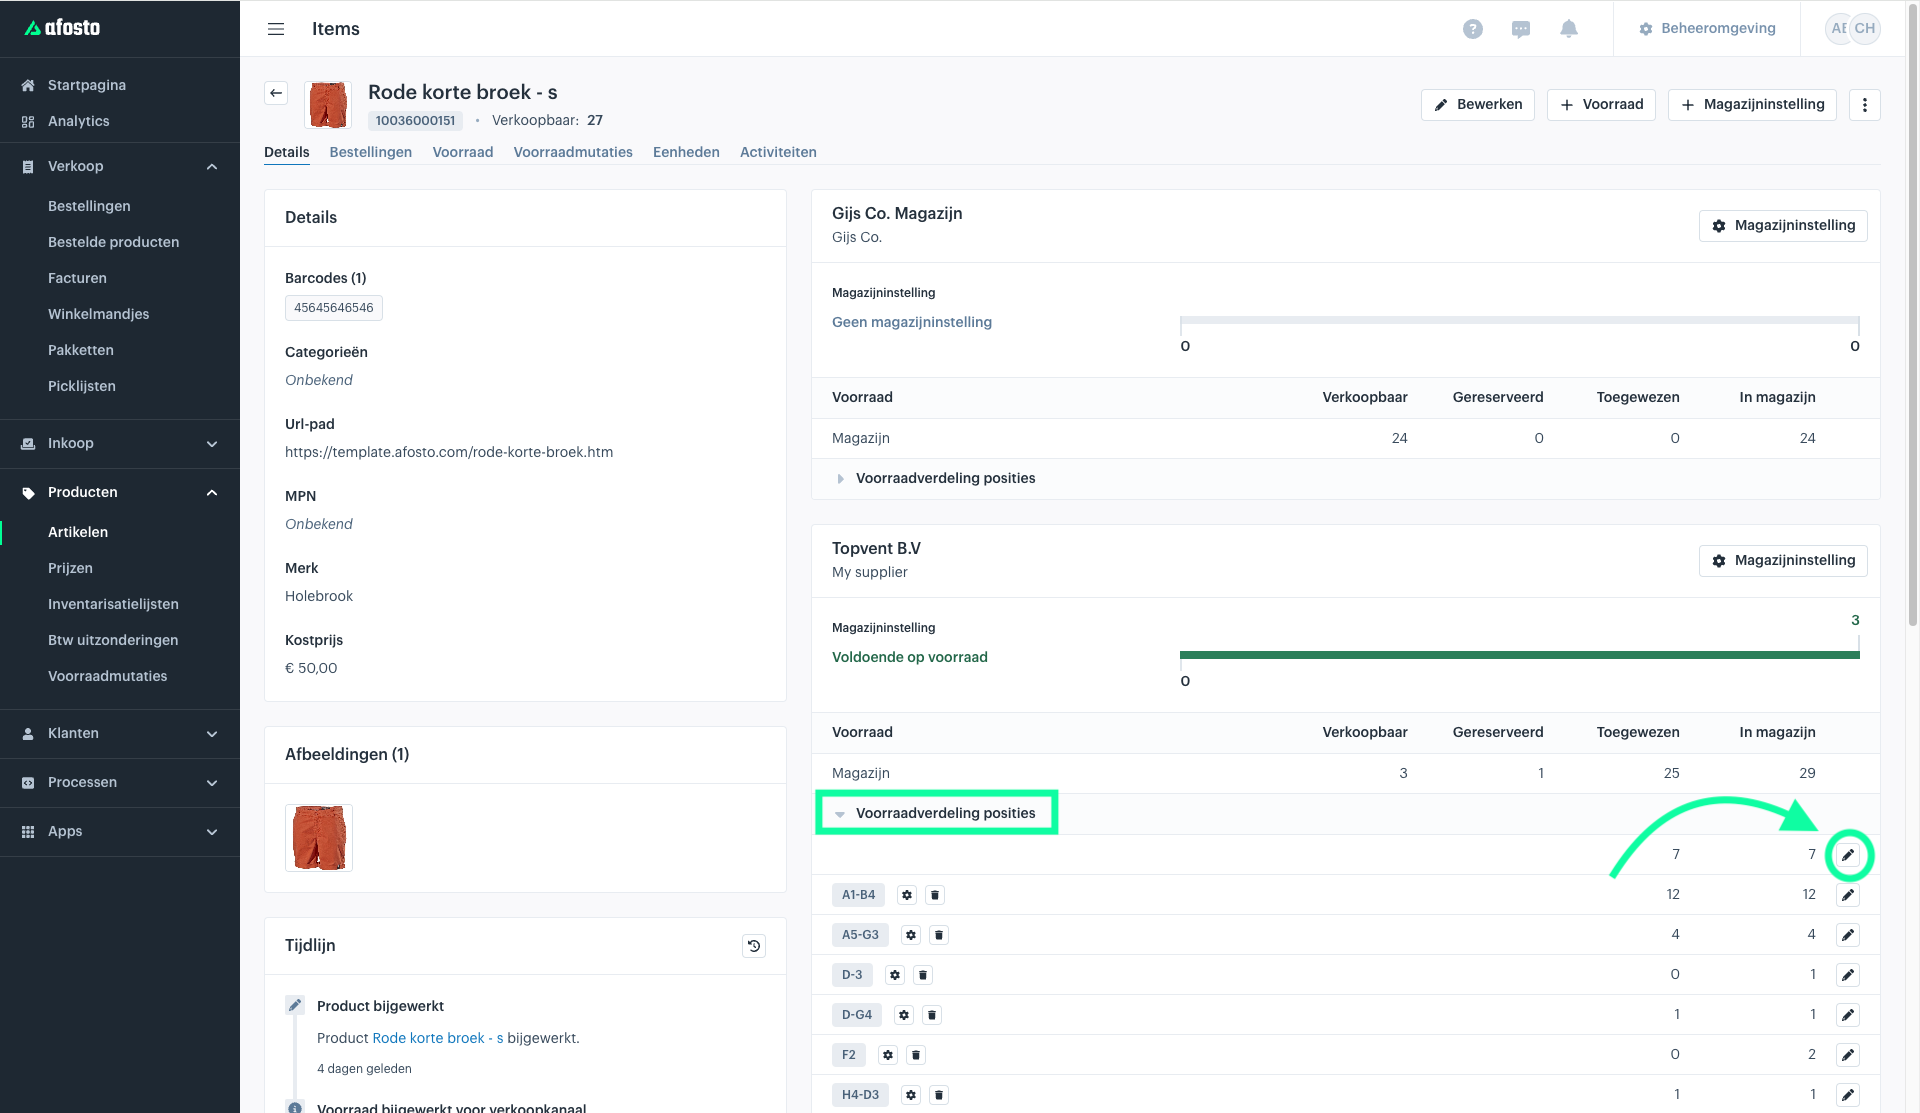The image size is (1920, 1113).
Task: Edit stock pencil for D-G4 row
Action: (1848, 1015)
